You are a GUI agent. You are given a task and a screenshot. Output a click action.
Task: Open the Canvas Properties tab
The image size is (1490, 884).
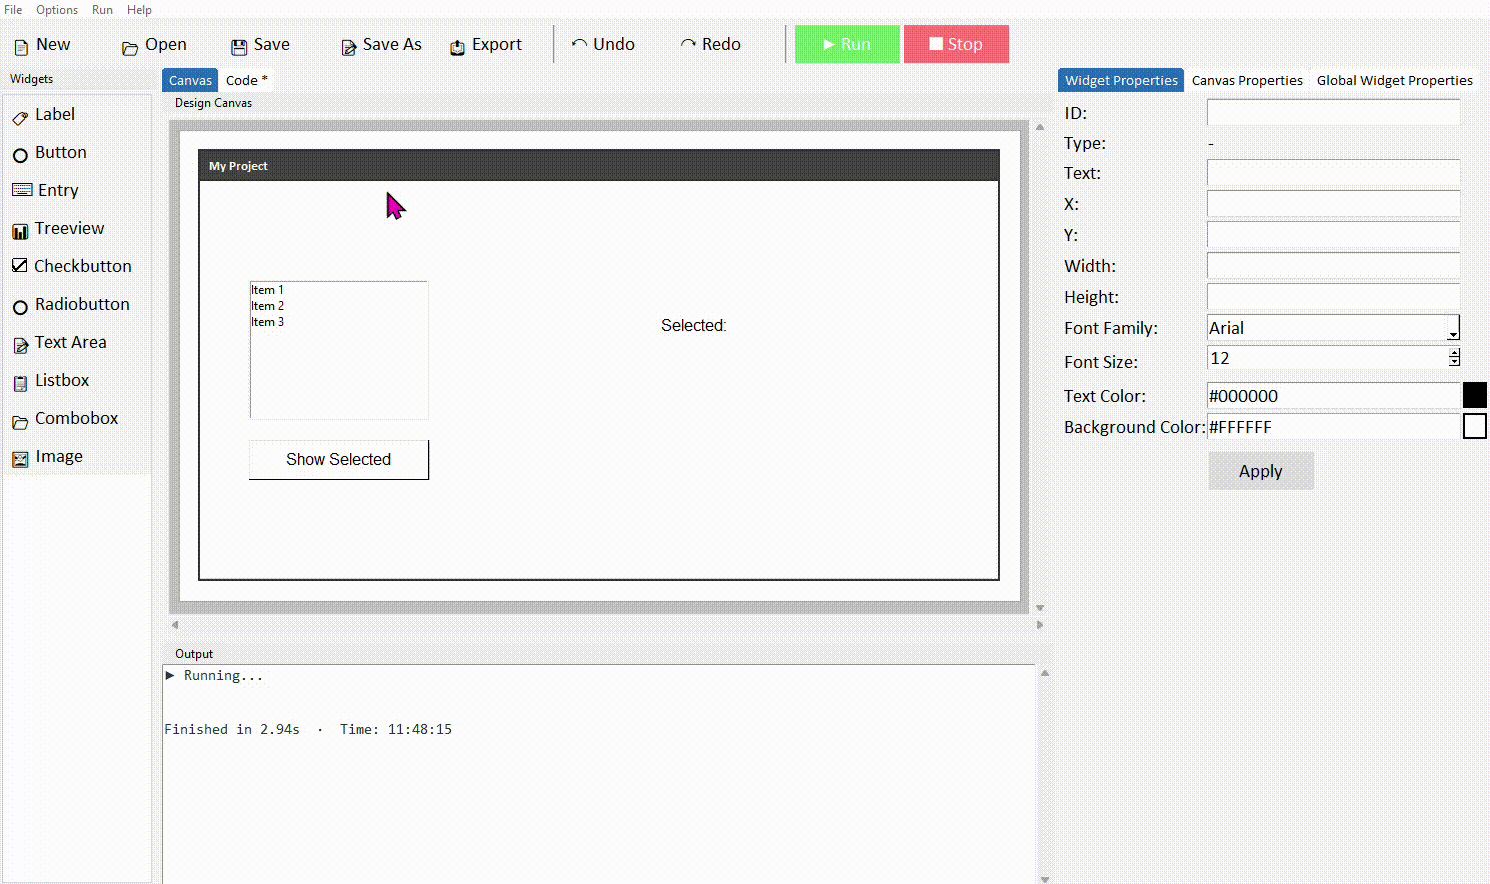[1247, 80]
